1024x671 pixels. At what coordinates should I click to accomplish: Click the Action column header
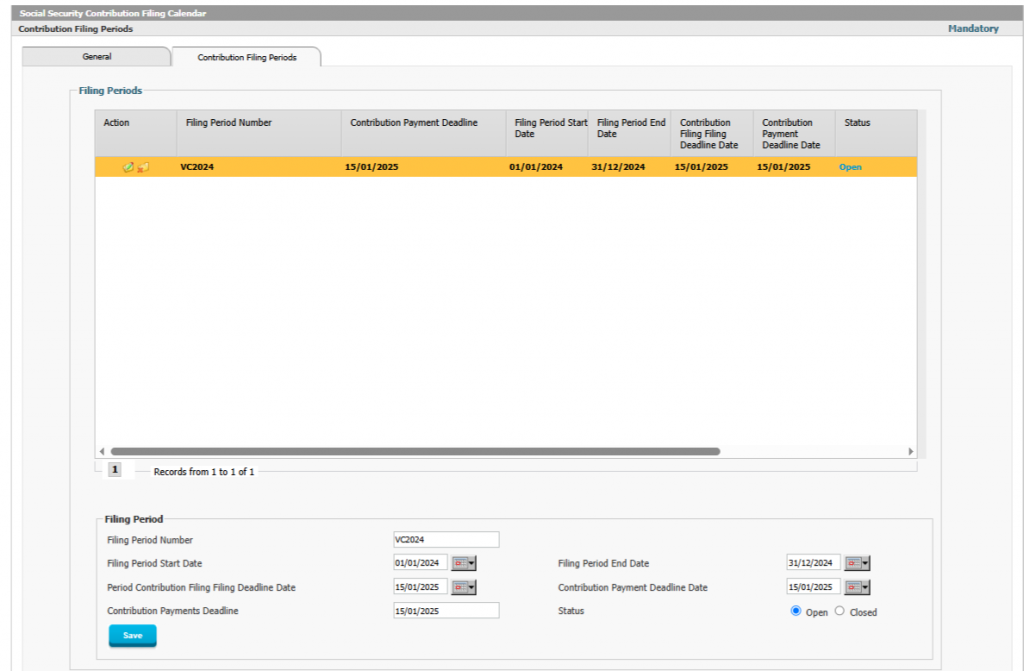pyautogui.click(x=136, y=133)
